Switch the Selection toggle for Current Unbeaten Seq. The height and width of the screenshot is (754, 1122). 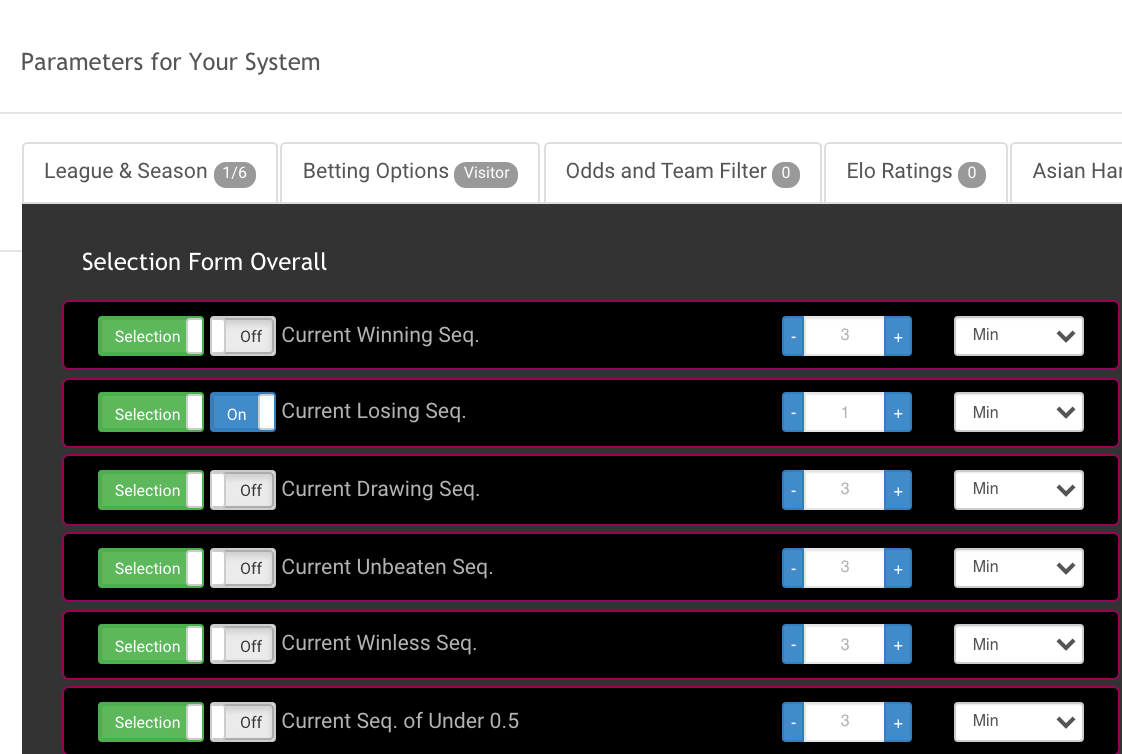pos(151,568)
